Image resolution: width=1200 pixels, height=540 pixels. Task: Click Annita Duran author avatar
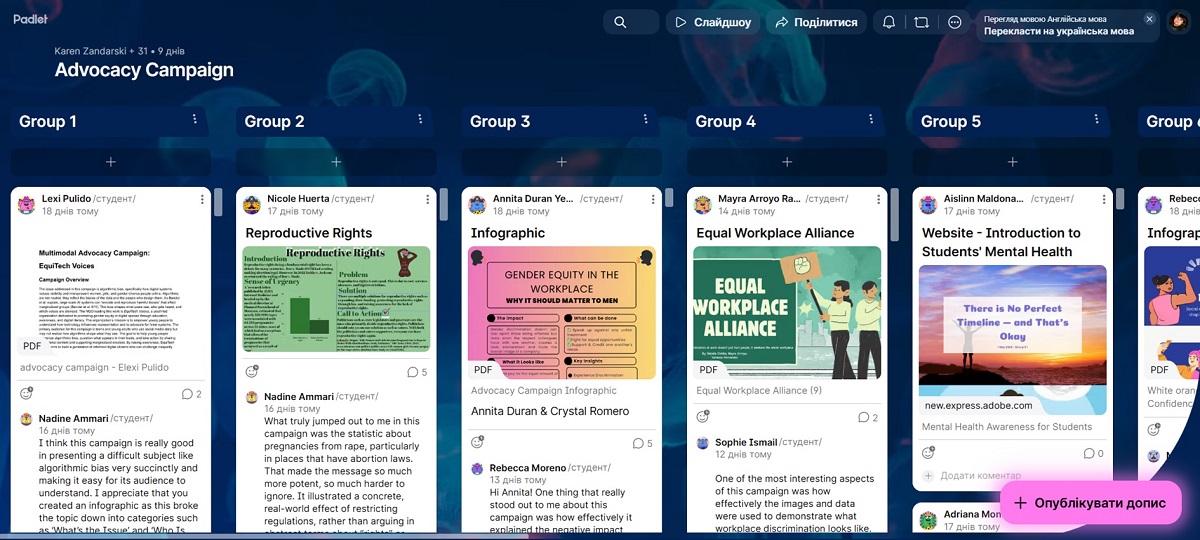pos(478,205)
